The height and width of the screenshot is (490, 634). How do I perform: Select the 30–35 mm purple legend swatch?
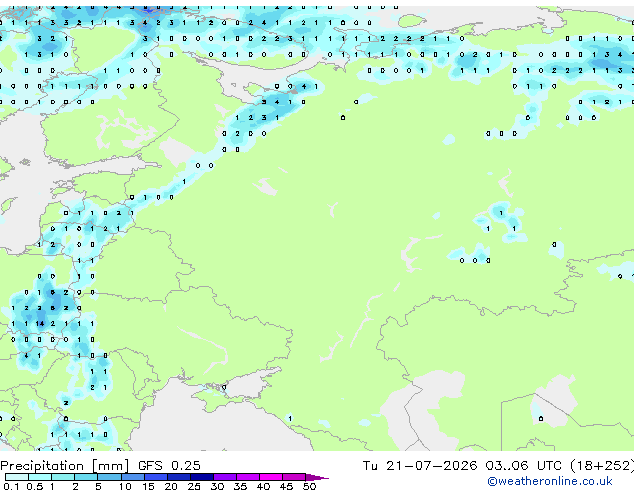tap(225, 477)
